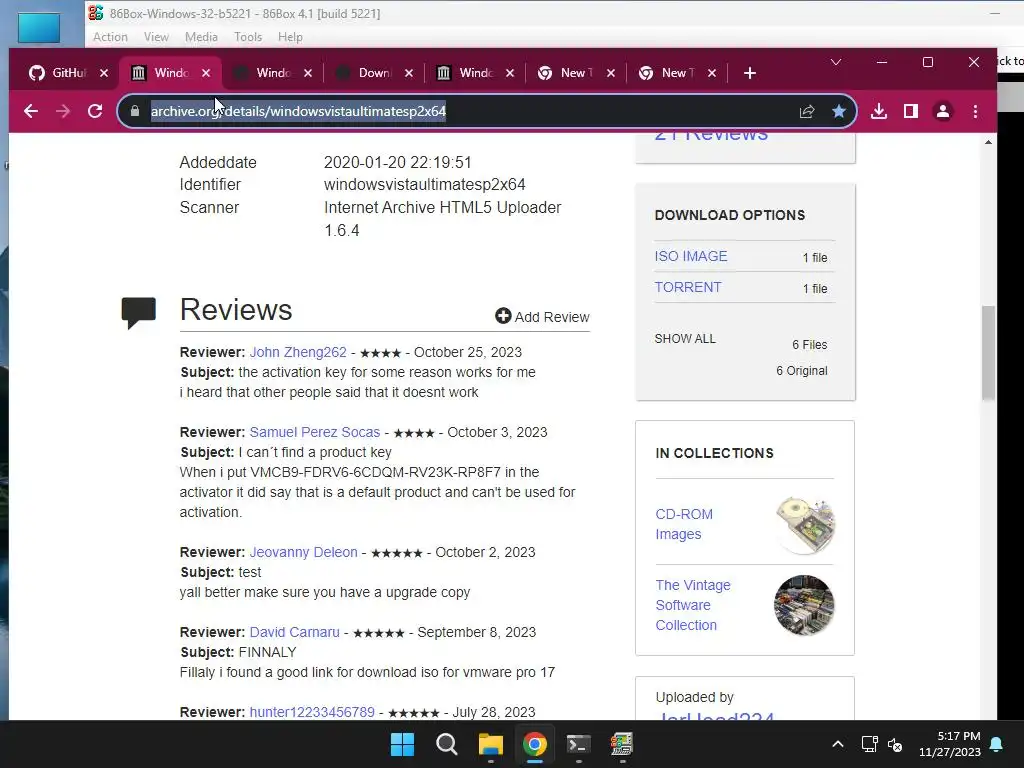Screen dimensions: 1024x768
Task: Close the Down tab
Action: pos(409,73)
